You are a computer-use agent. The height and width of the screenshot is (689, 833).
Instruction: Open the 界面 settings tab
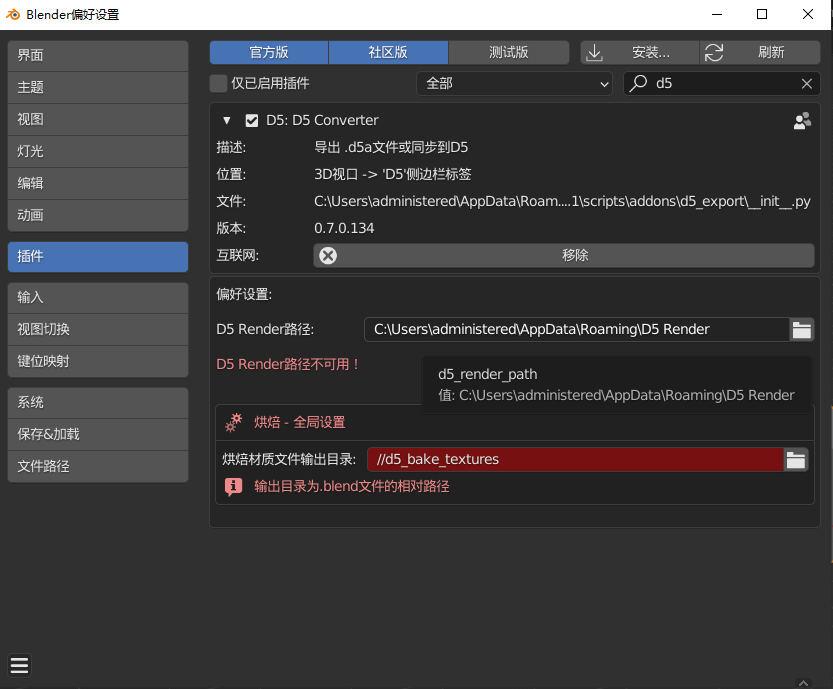click(98, 55)
